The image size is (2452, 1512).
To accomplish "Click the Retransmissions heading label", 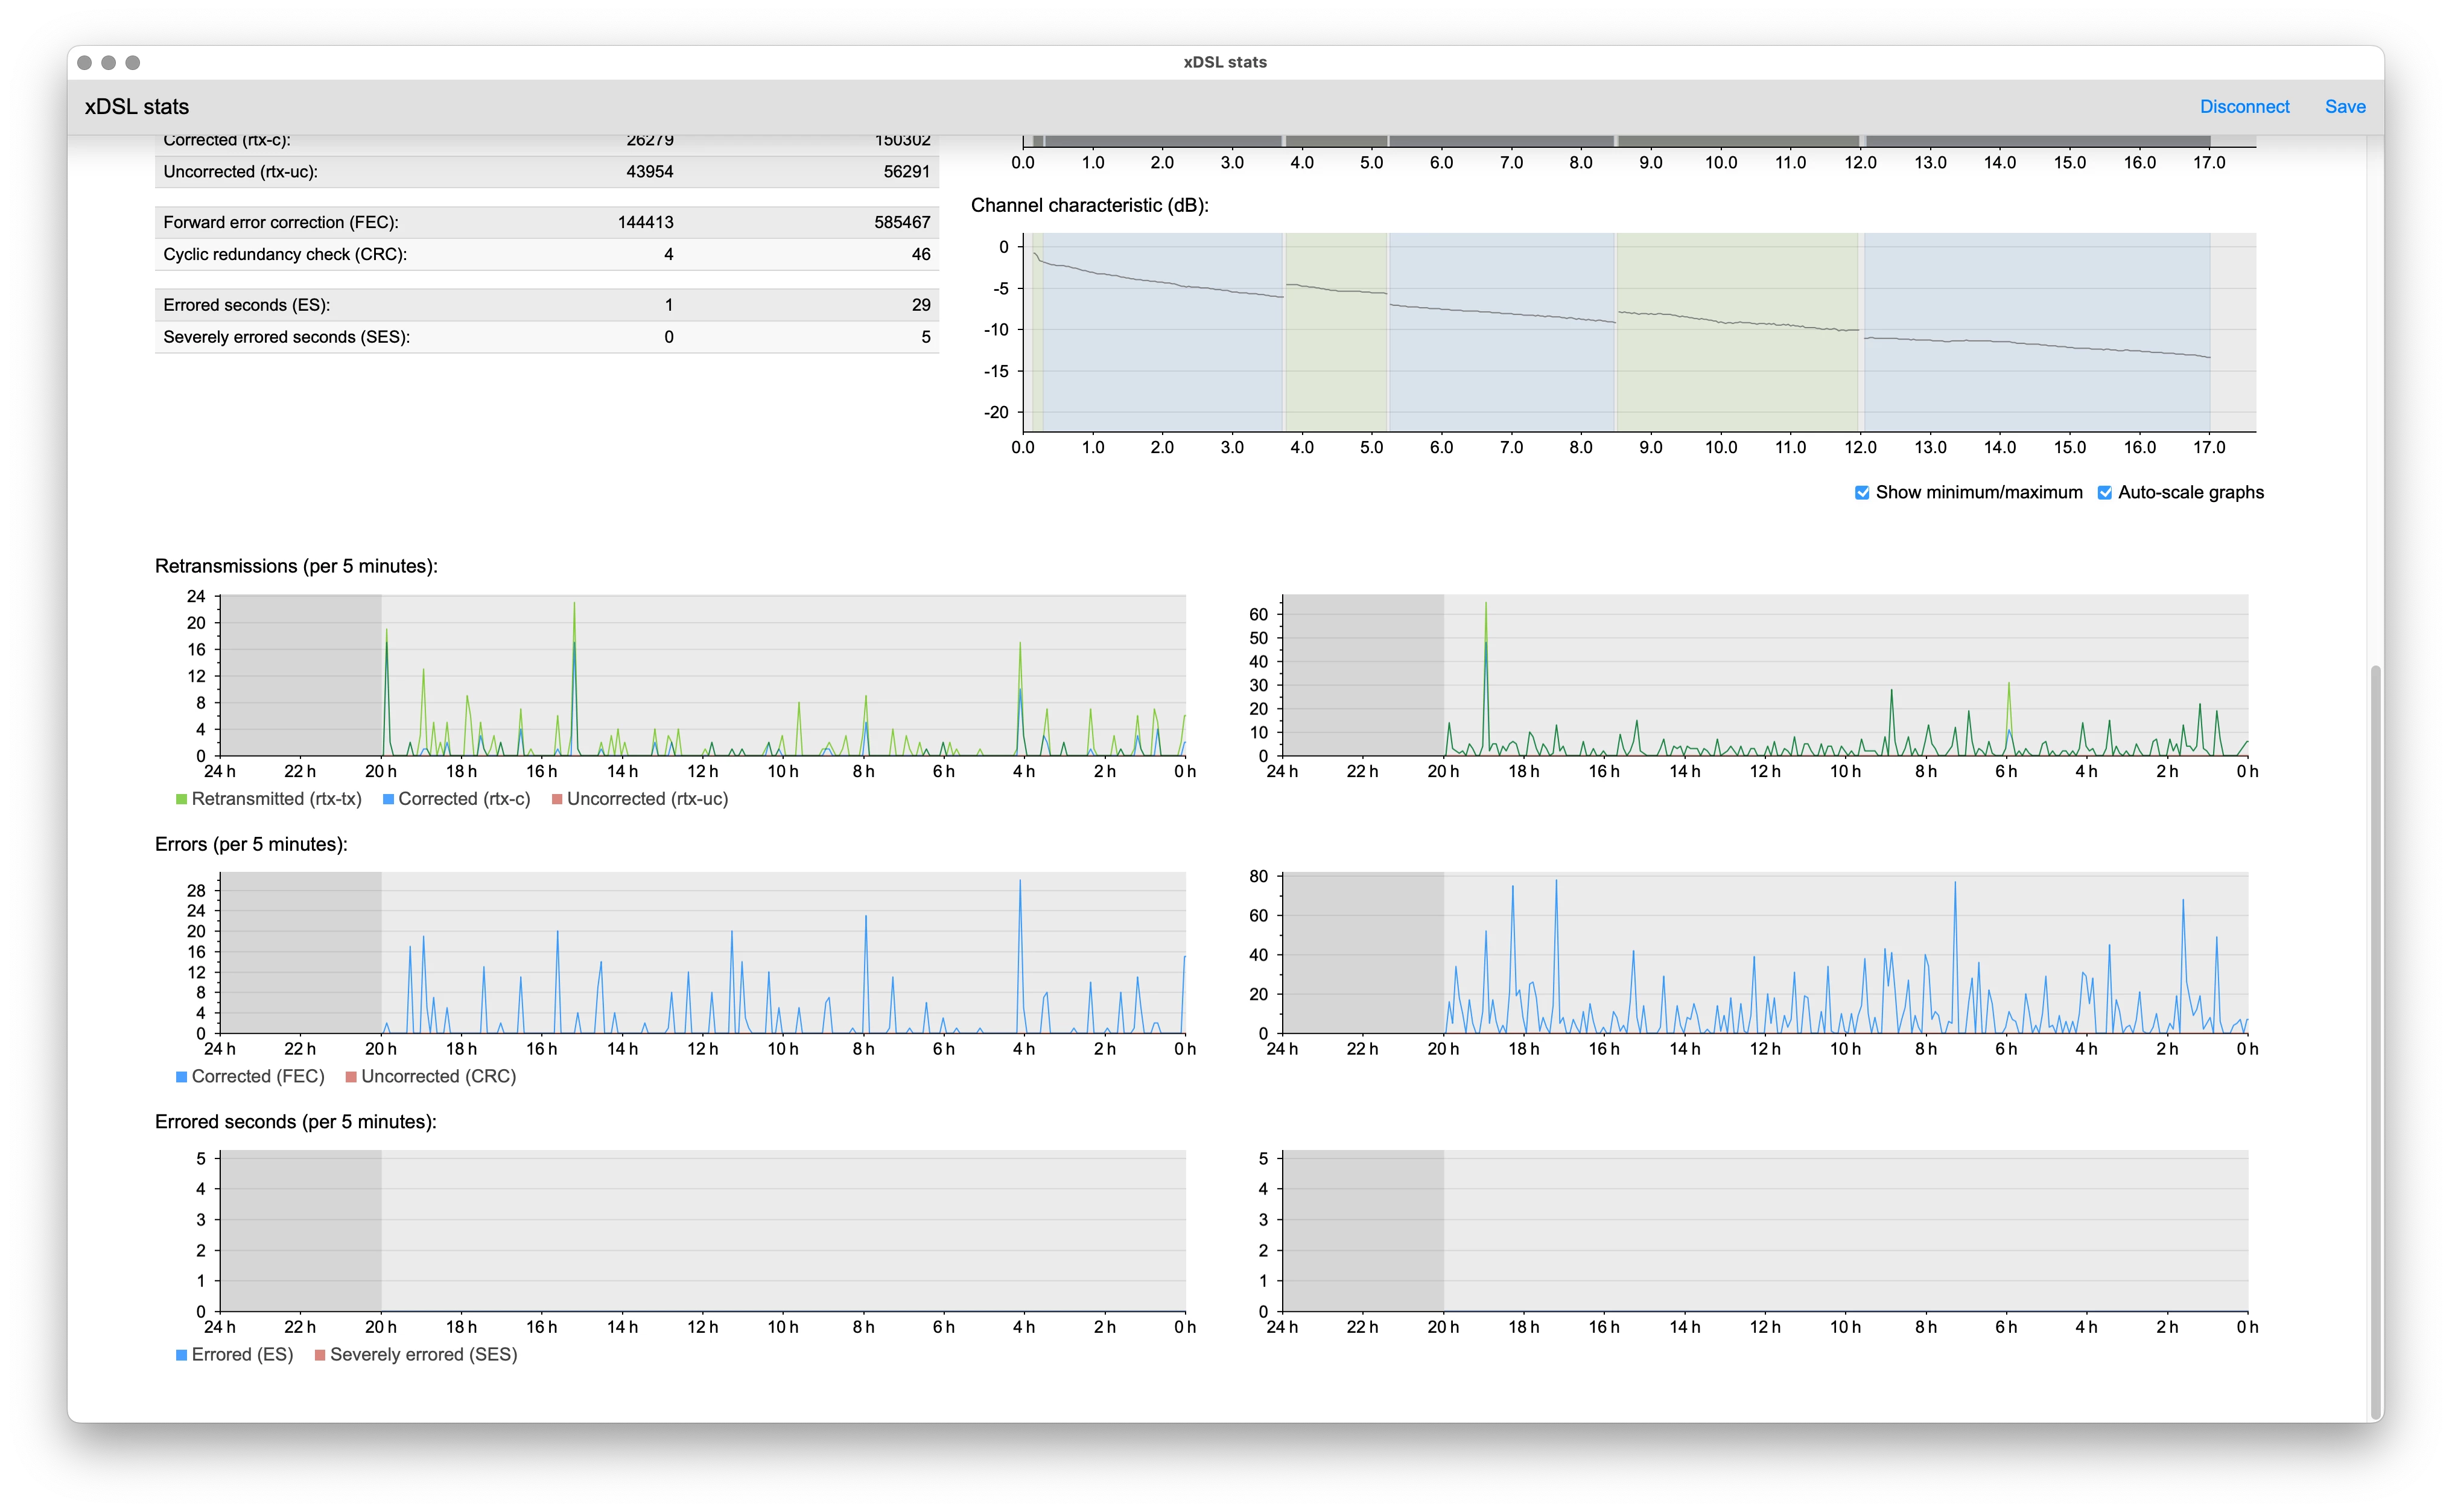I will click(296, 566).
